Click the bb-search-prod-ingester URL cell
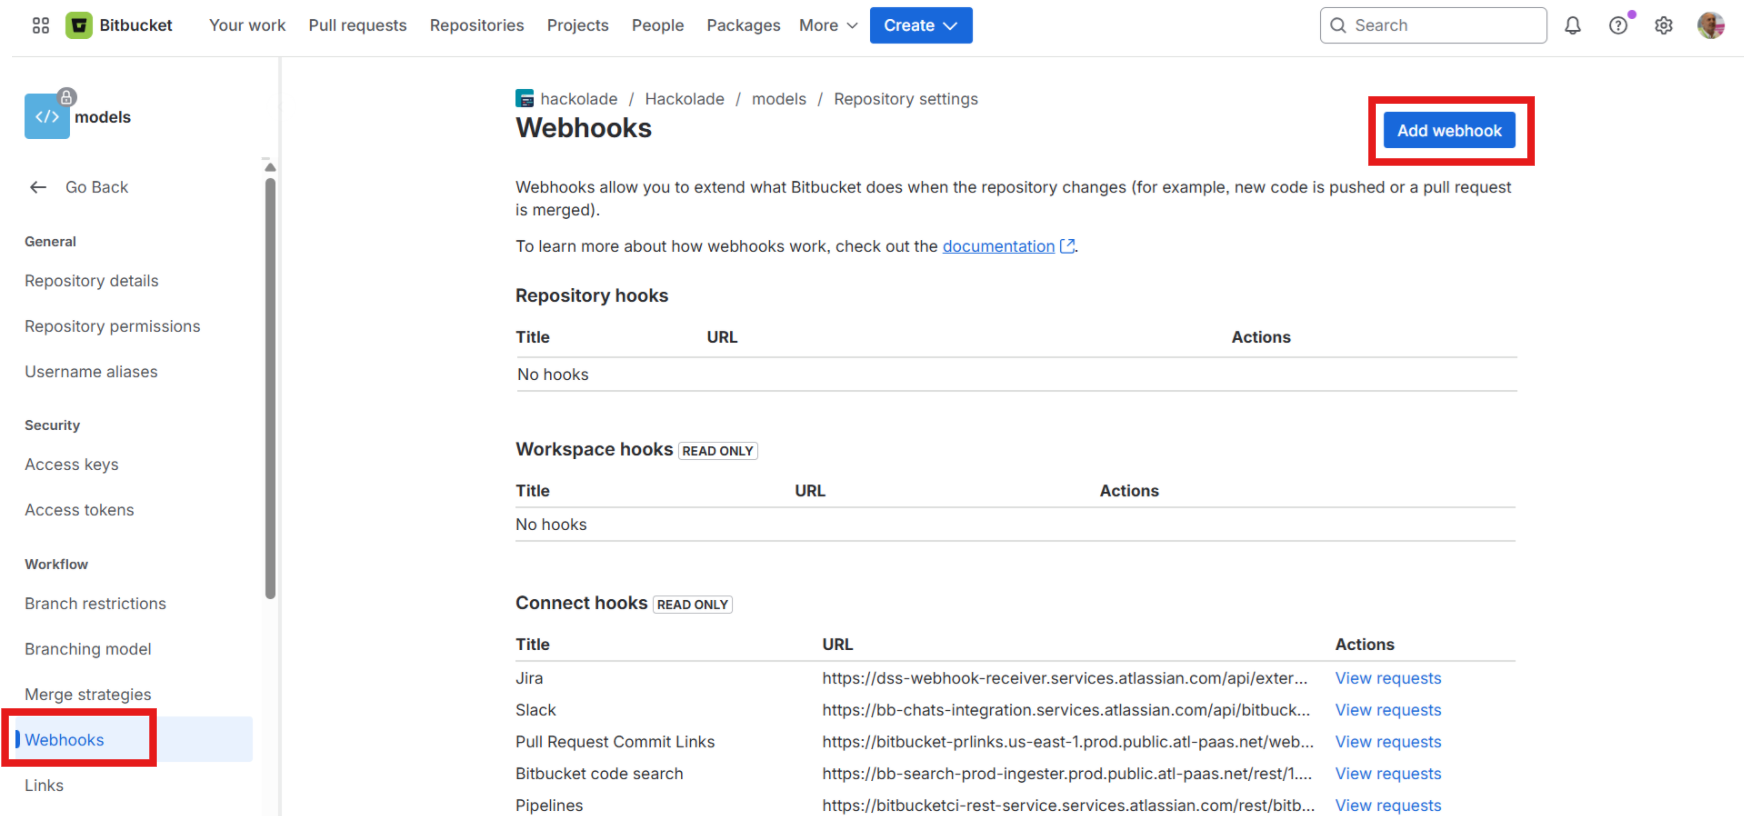Screen dimensions: 1744x816 1067,774
